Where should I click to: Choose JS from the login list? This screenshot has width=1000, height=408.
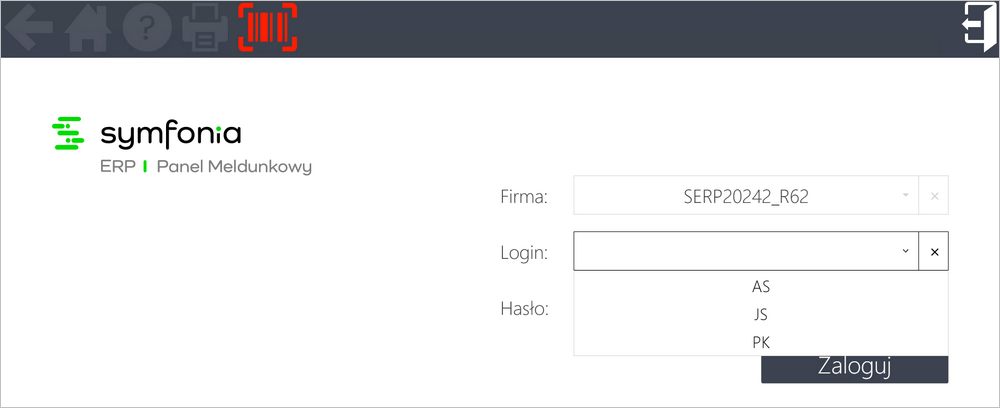point(761,315)
